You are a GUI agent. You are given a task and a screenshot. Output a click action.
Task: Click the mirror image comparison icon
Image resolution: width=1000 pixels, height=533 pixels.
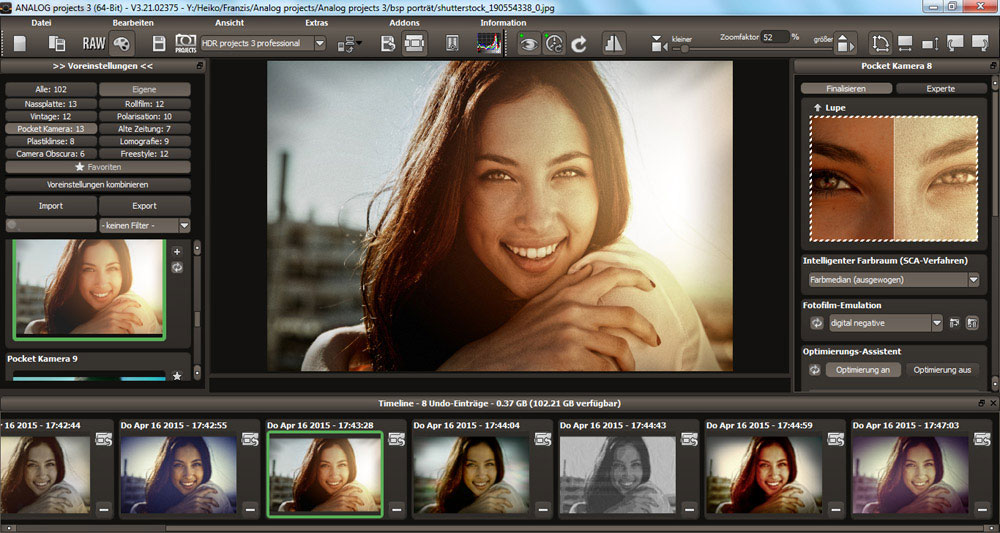point(613,43)
